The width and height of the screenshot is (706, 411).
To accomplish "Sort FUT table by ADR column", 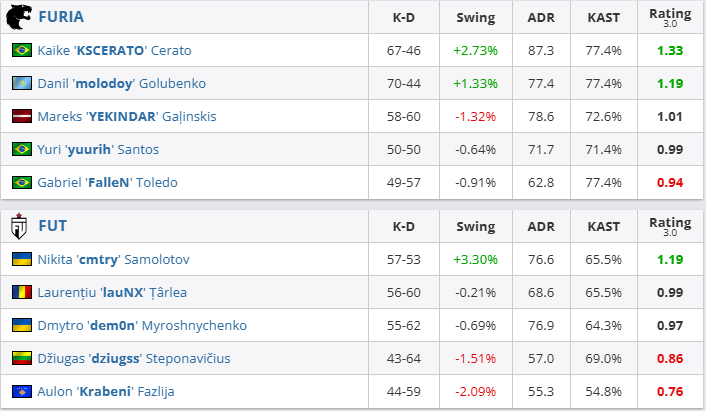I will pos(541,226).
